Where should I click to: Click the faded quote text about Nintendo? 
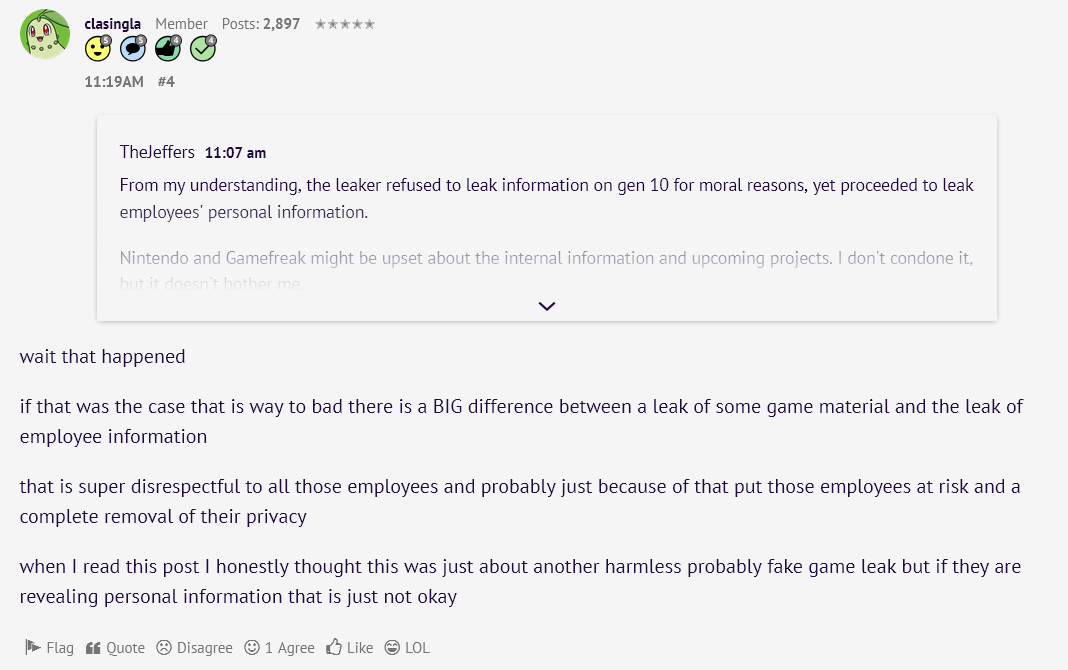click(546, 259)
